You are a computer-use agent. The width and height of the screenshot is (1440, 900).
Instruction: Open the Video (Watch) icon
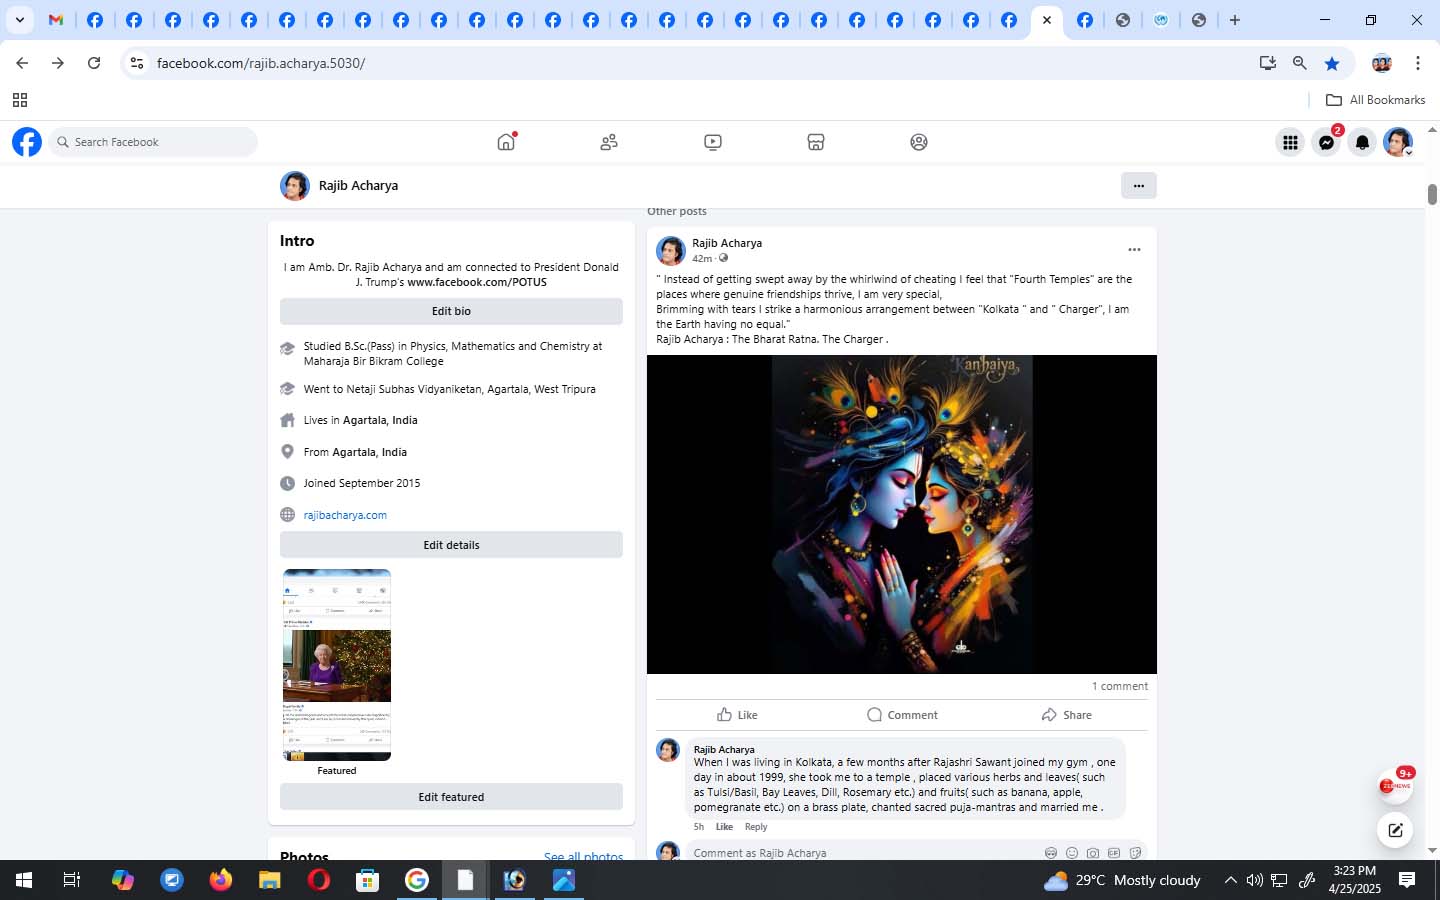713,142
